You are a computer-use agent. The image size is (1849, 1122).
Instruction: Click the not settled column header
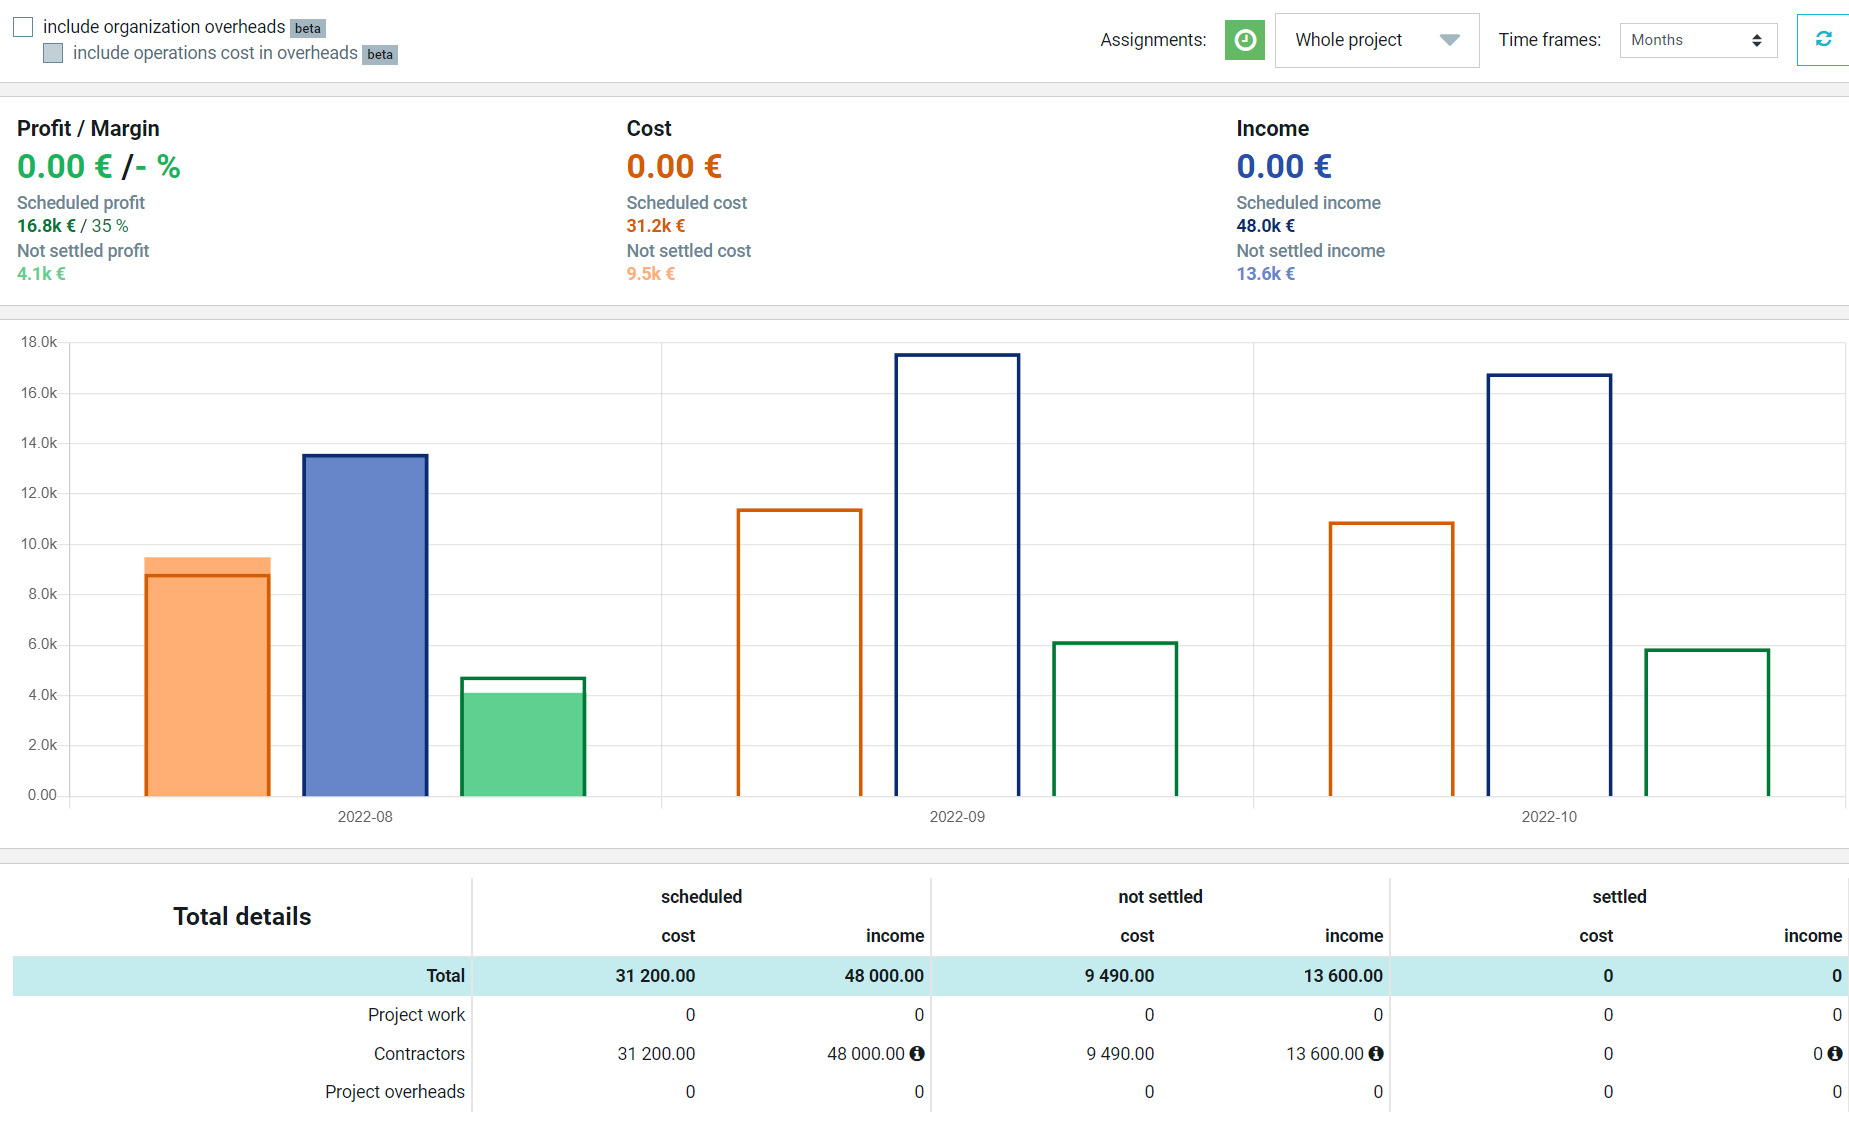[x=1160, y=897]
